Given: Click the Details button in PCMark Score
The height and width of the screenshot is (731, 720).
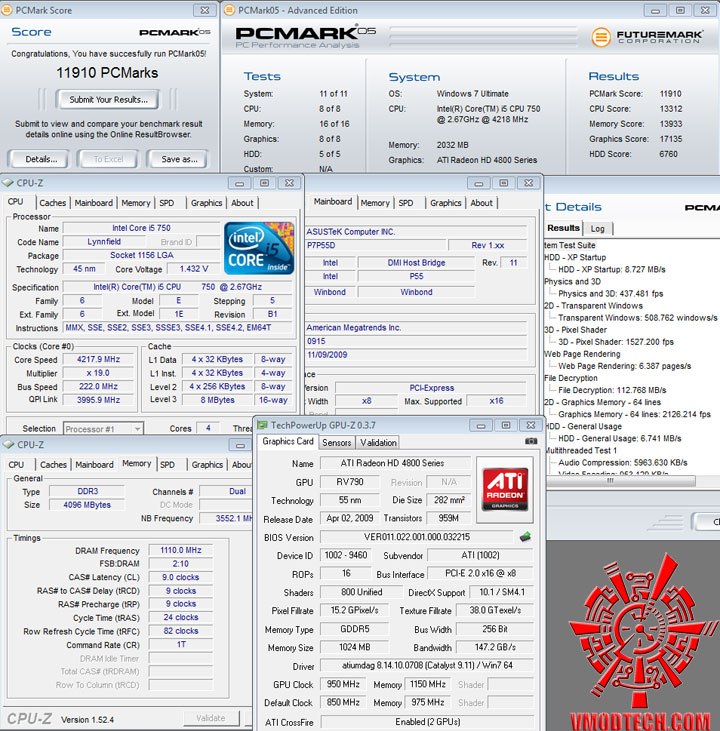Looking at the screenshot, I should pyautogui.click(x=41, y=159).
